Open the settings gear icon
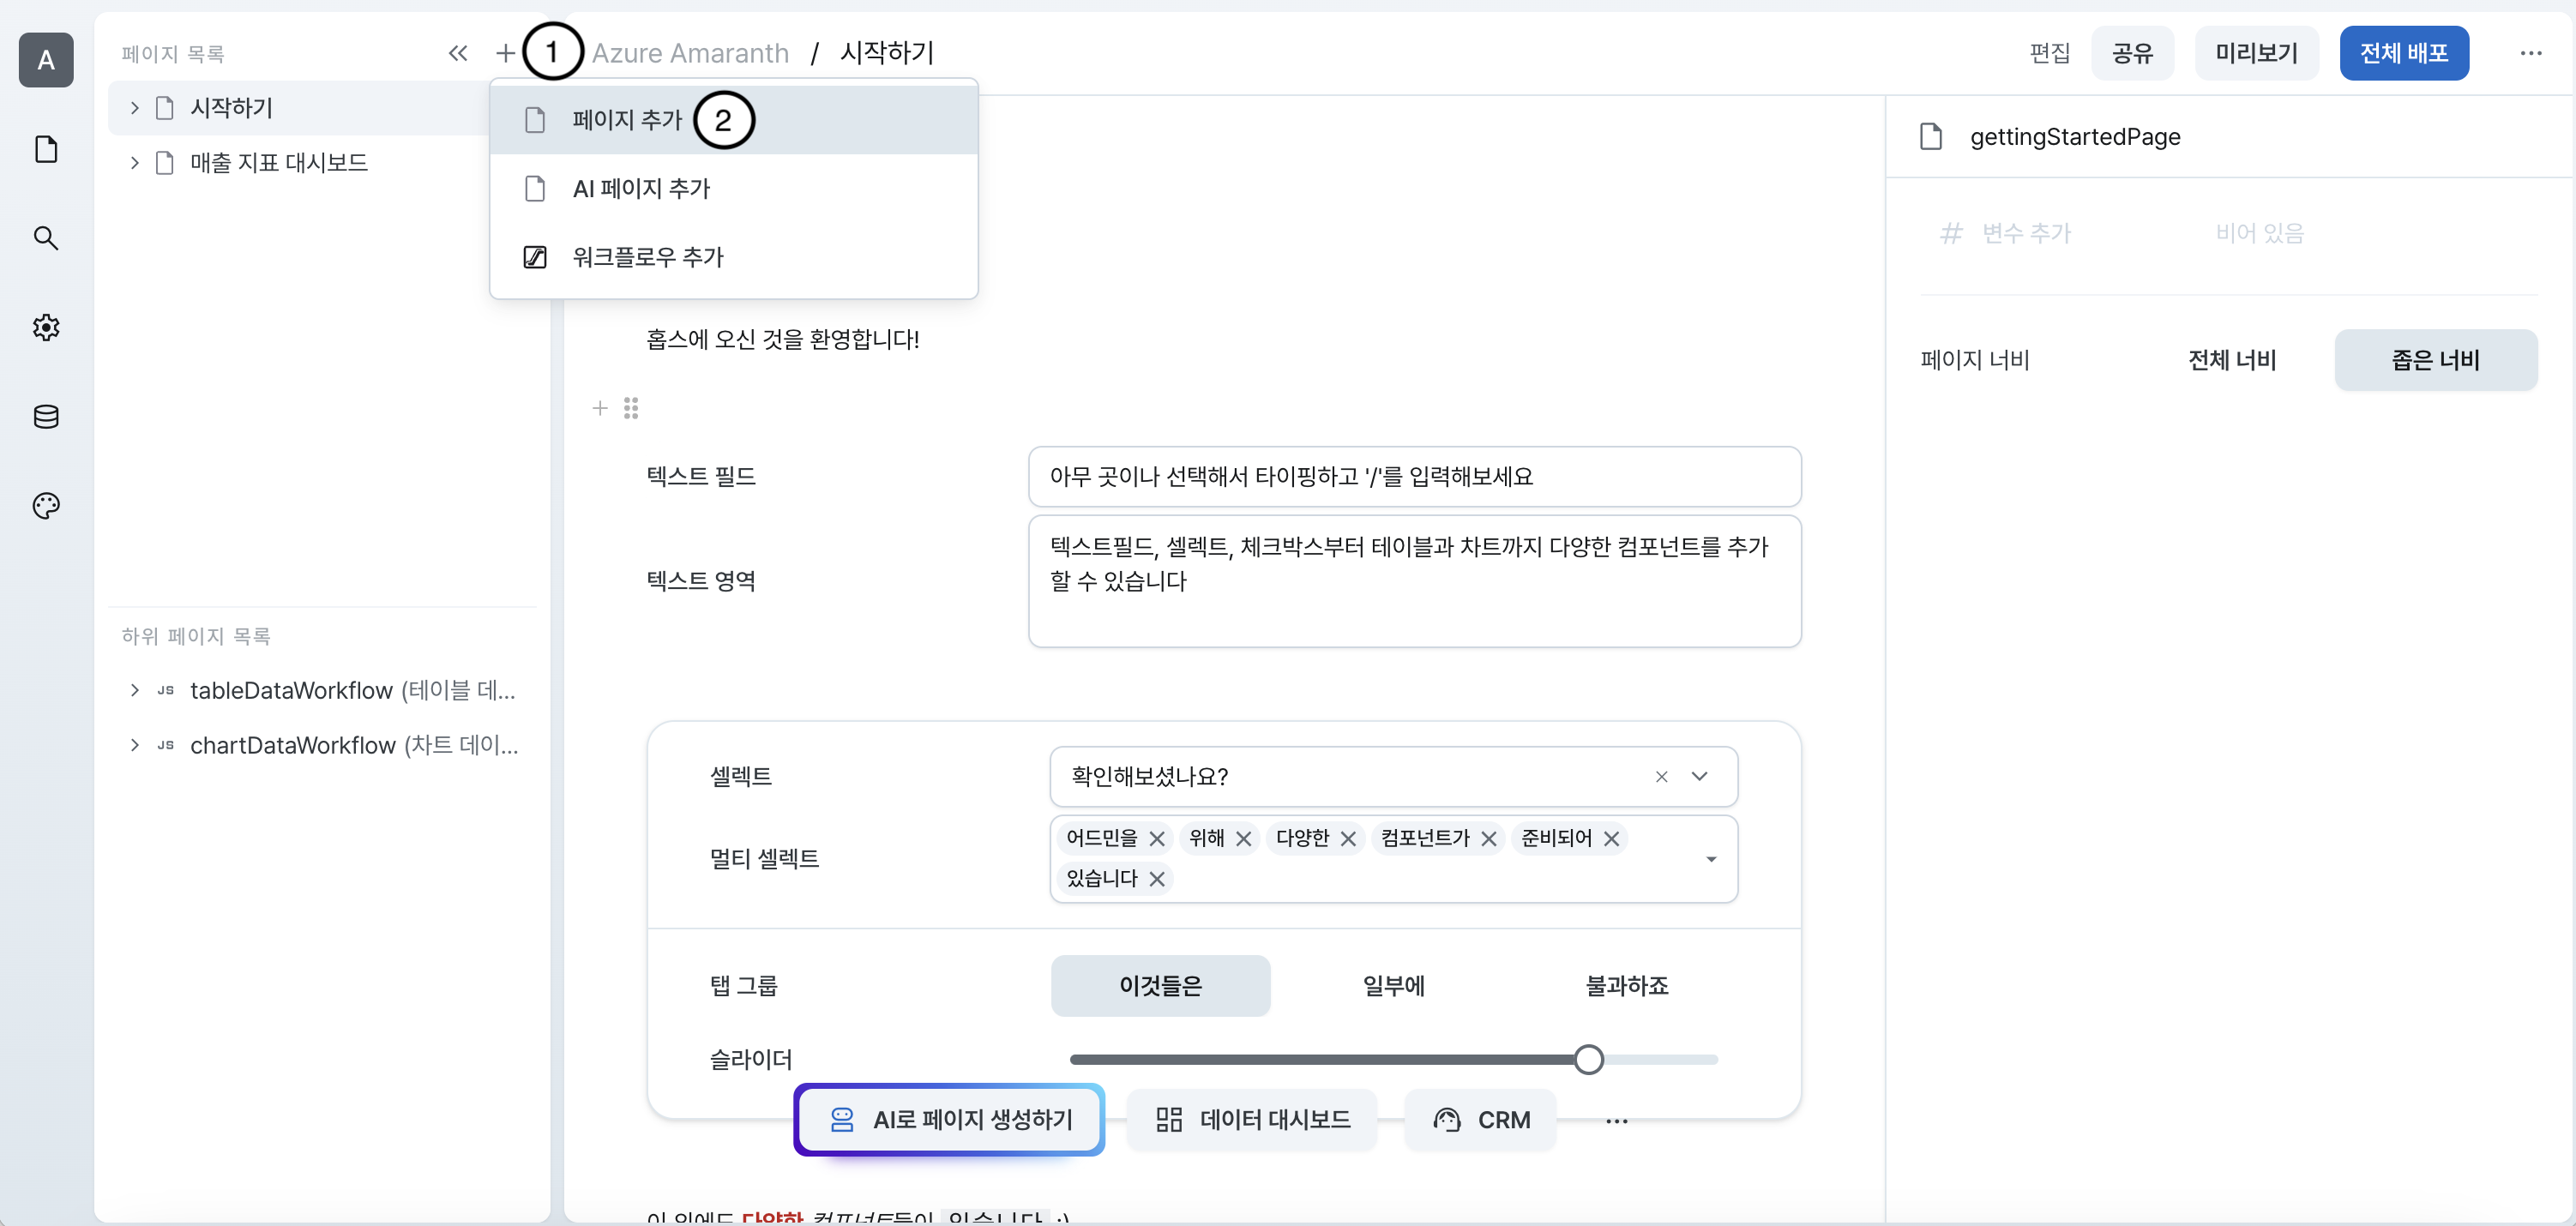 (46, 327)
